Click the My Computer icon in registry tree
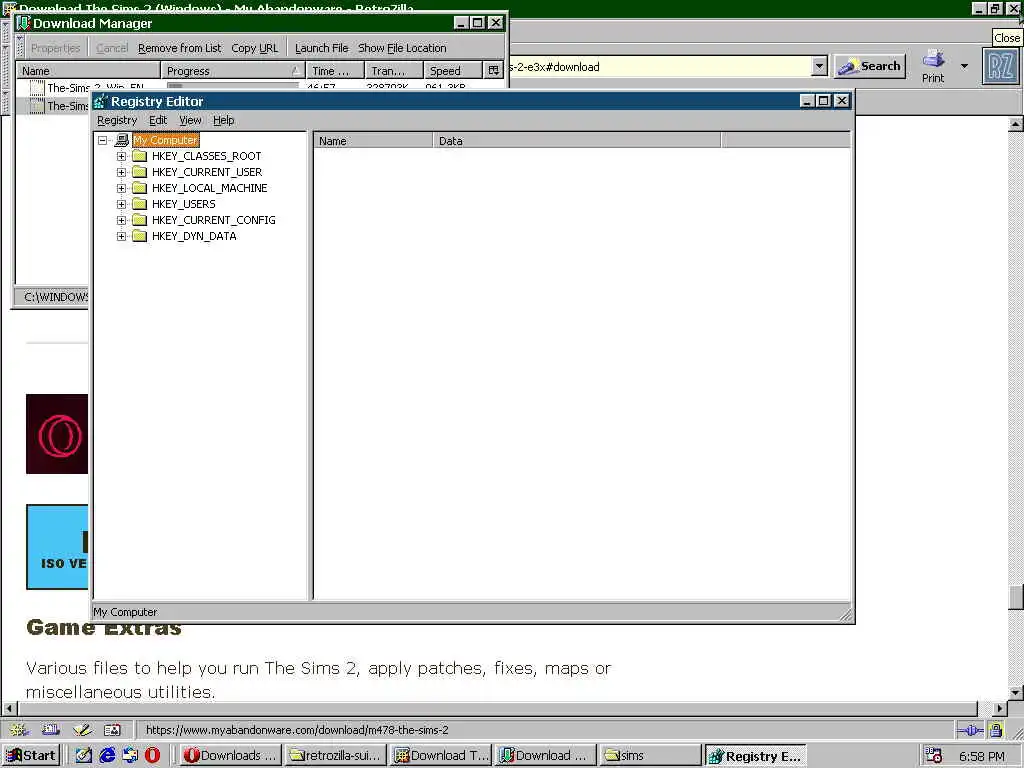 (121, 140)
